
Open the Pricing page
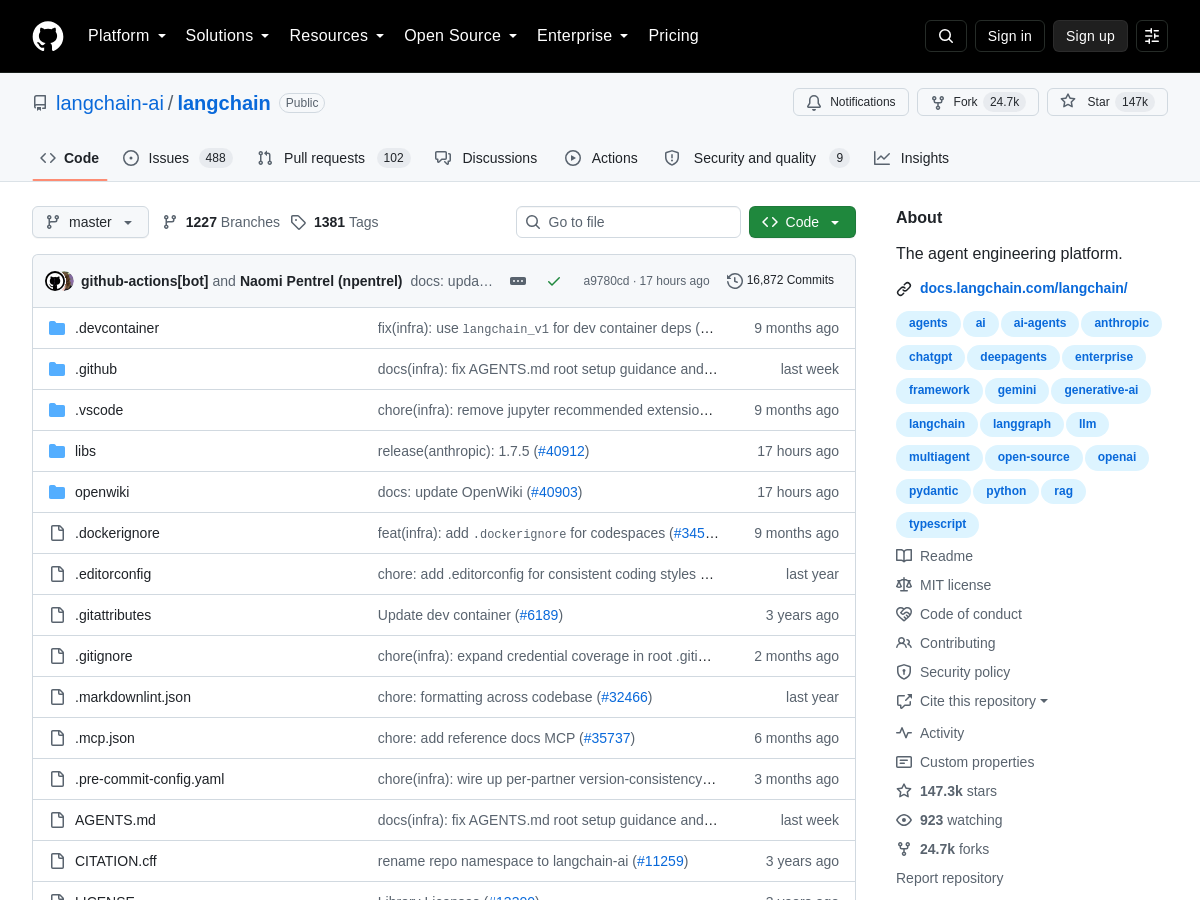(674, 36)
